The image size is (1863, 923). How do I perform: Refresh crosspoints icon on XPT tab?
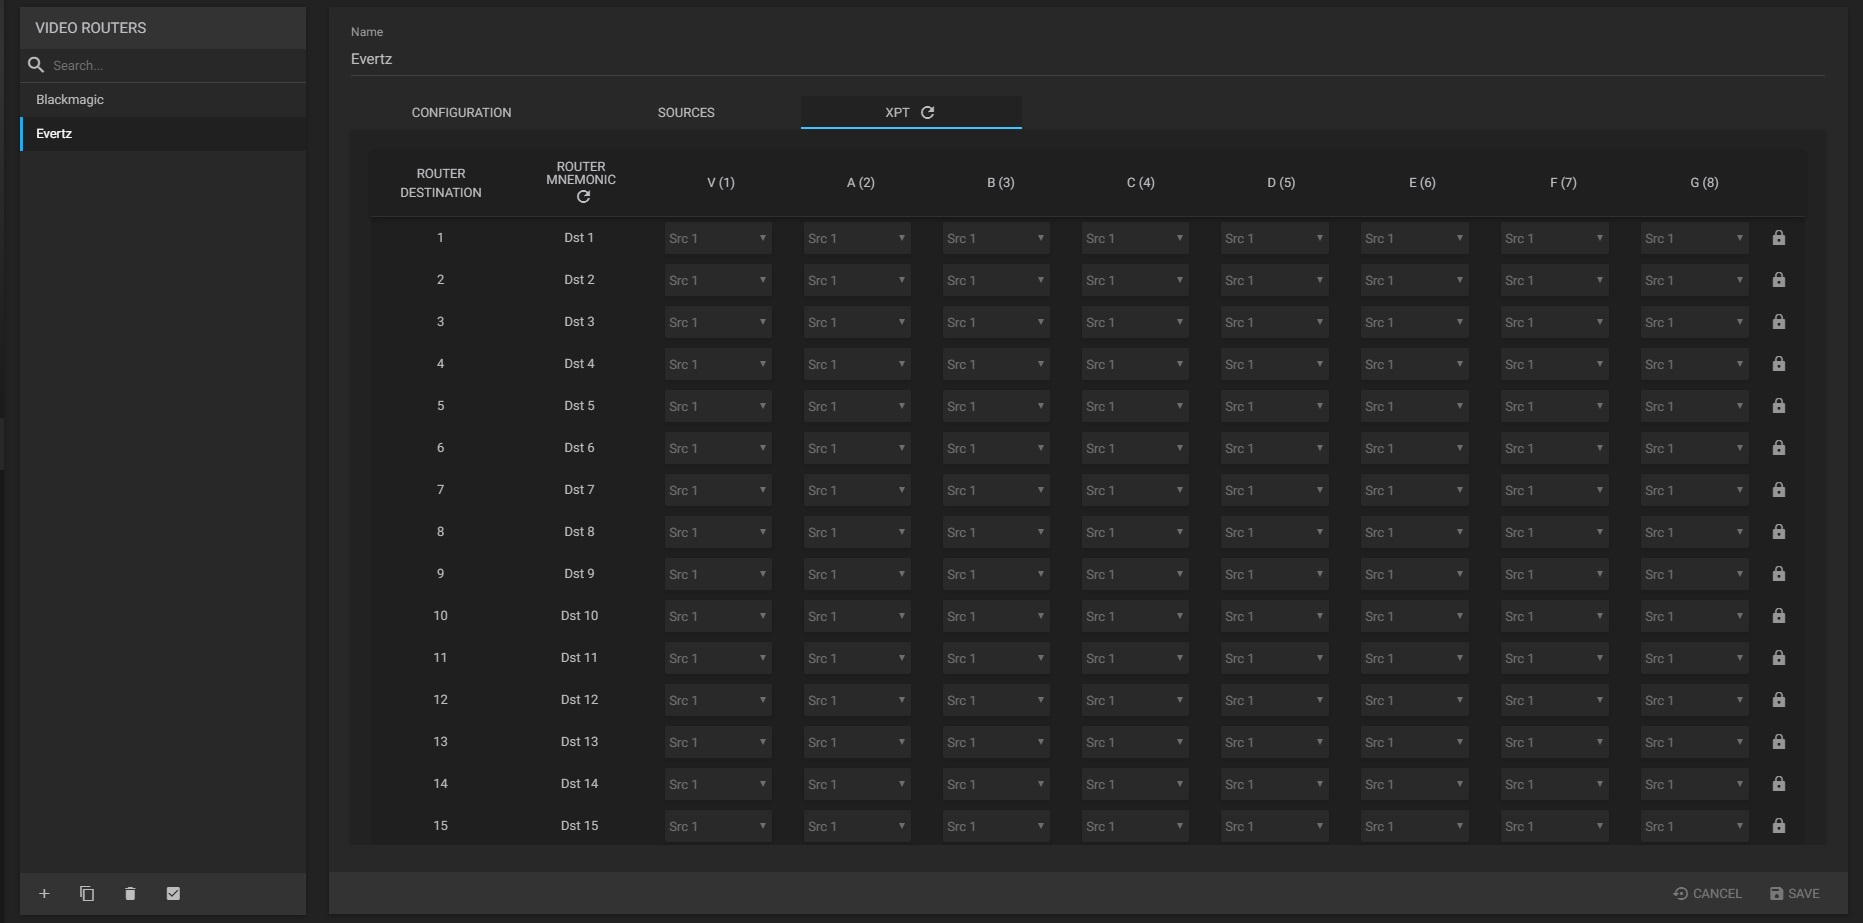pyautogui.click(x=928, y=112)
